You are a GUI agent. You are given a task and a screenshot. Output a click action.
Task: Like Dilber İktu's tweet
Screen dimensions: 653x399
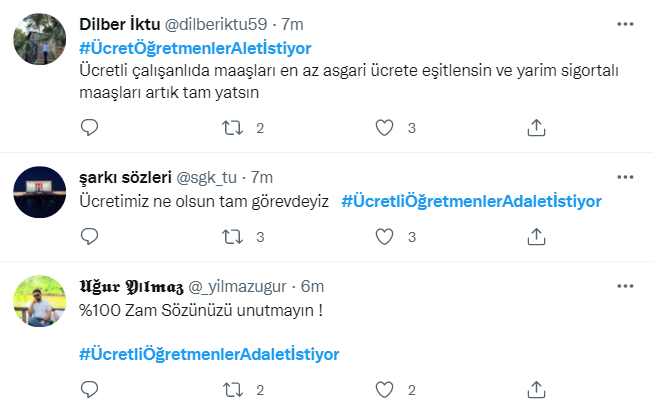click(384, 128)
